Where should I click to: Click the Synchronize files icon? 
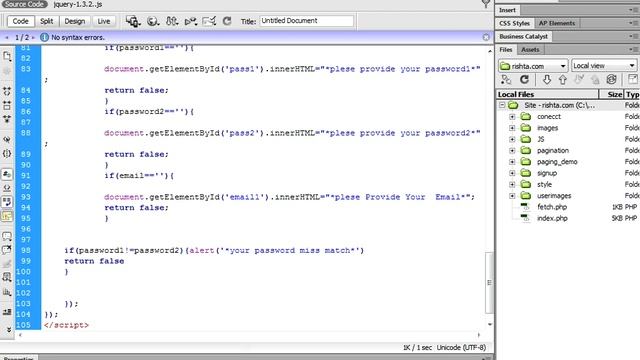click(611, 80)
